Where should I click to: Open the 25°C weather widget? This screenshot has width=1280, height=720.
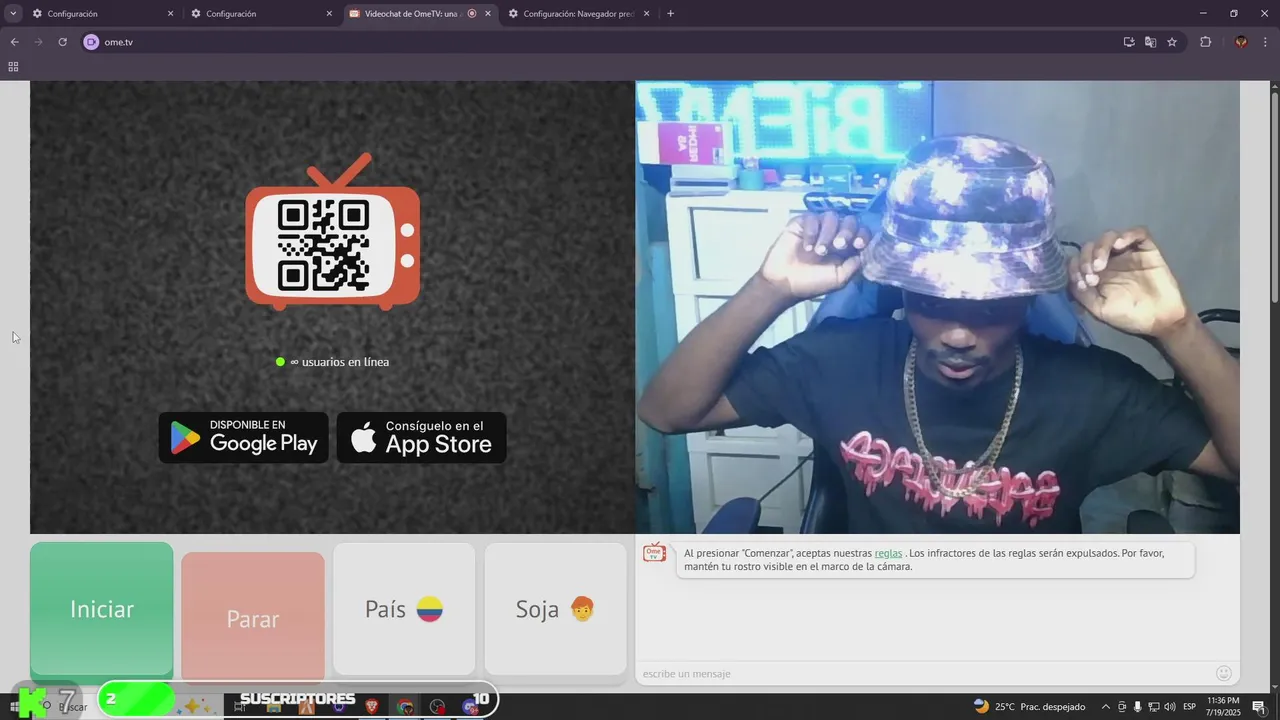pyautogui.click(x=1029, y=706)
